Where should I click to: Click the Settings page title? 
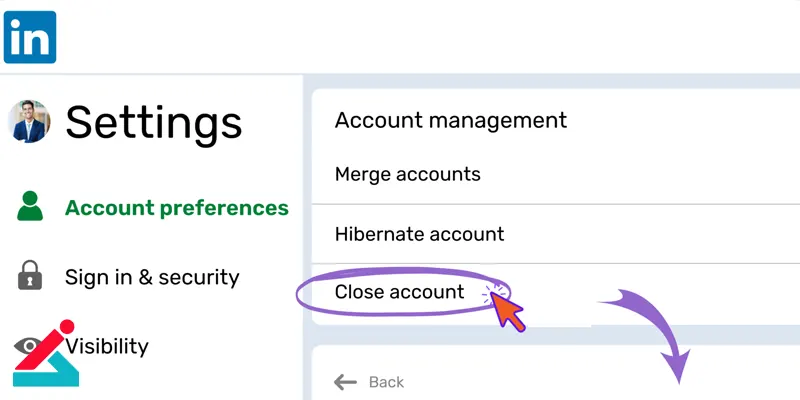click(154, 123)
